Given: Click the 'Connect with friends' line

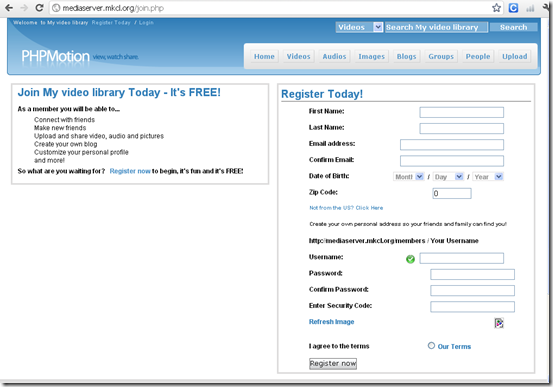Looking at the screenshot, I should click(64, 120).
